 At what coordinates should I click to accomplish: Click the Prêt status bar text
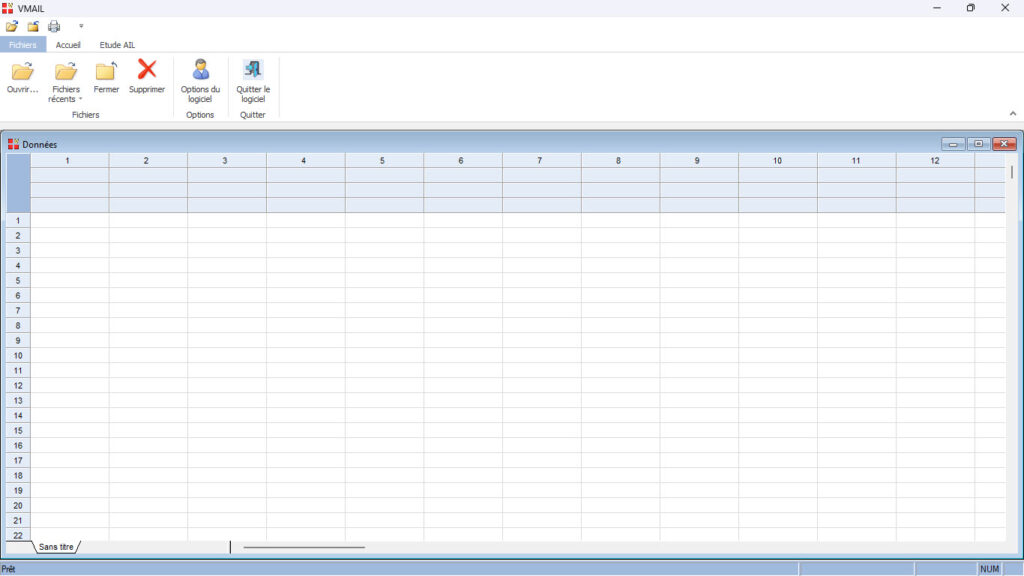coord(8,569)
